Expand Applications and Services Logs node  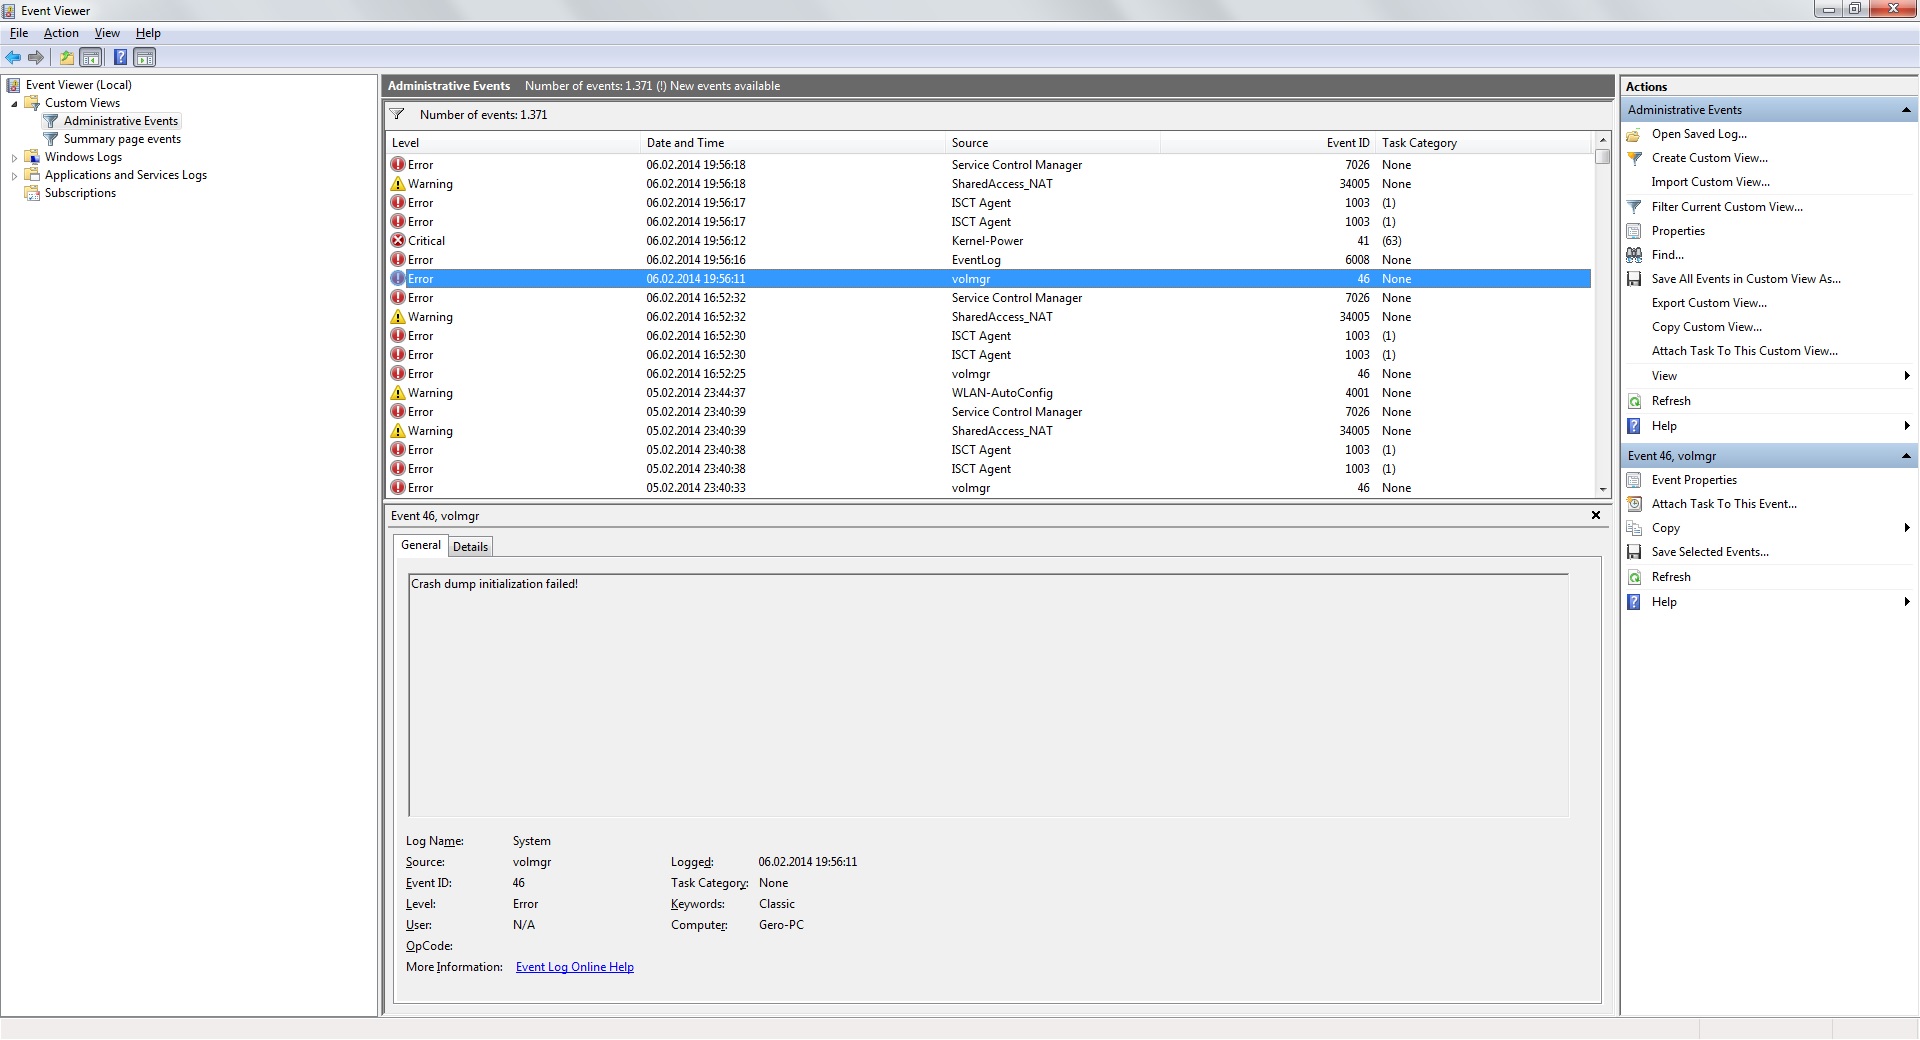[x=14, y=175]
